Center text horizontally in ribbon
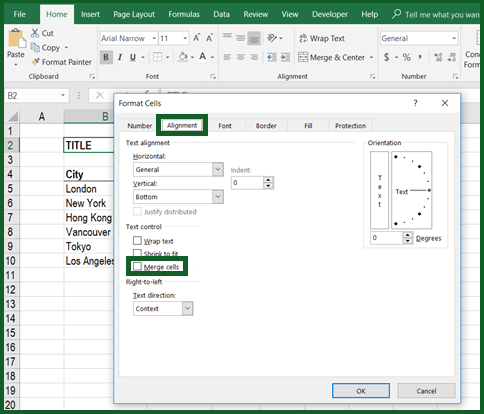The height and width of the screenshot is (414, 484). [x=241, y=57]
